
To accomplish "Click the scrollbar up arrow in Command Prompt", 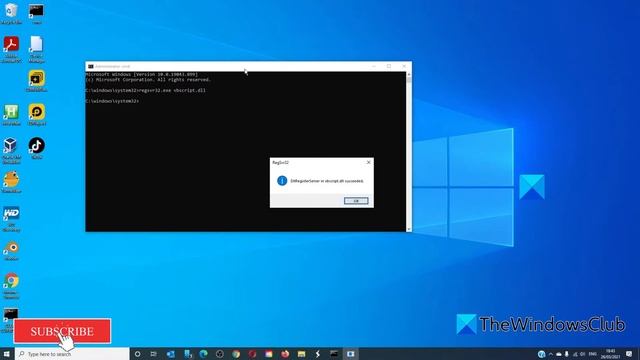I will pyautogui.click(x=409, y=75).
